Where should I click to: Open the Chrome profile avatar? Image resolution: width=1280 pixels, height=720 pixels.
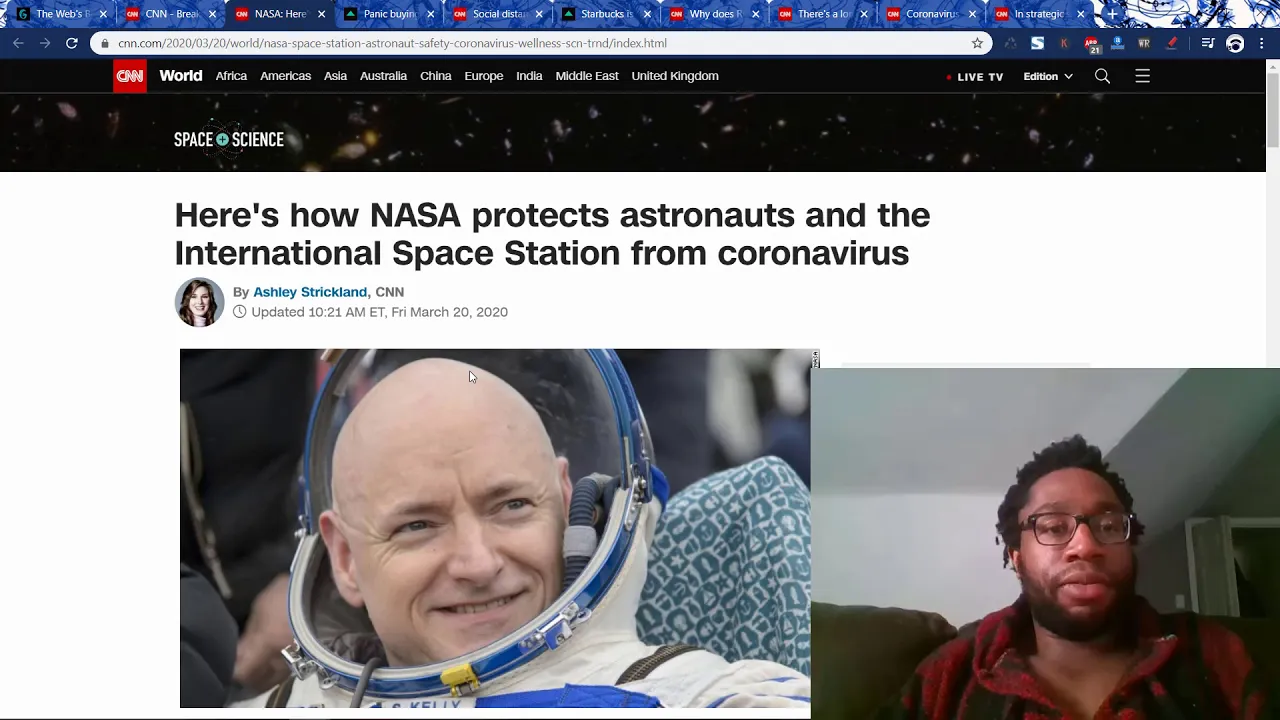tap(1235, 43)
